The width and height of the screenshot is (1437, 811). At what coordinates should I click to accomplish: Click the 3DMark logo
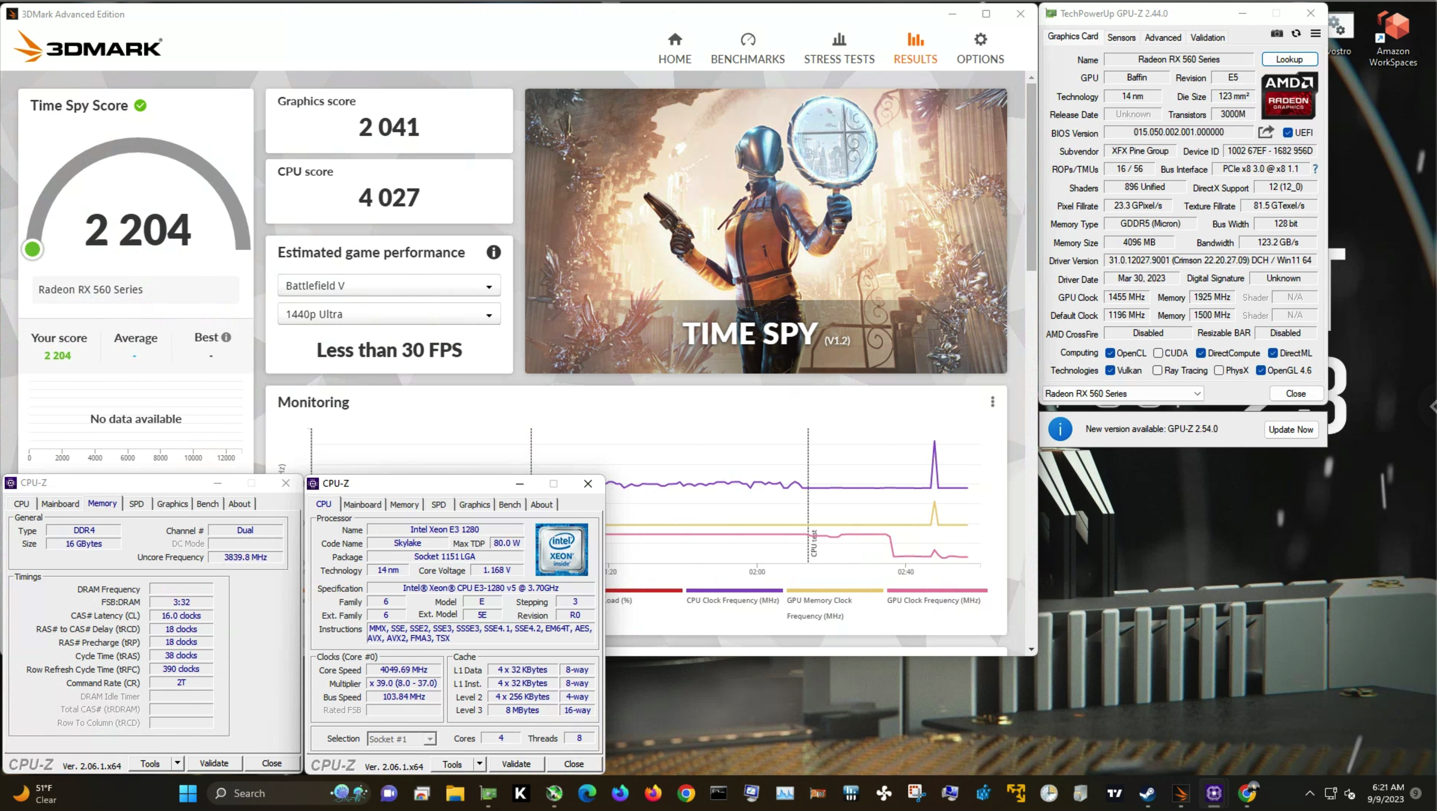pyautogui.click(x=88, y=47)
